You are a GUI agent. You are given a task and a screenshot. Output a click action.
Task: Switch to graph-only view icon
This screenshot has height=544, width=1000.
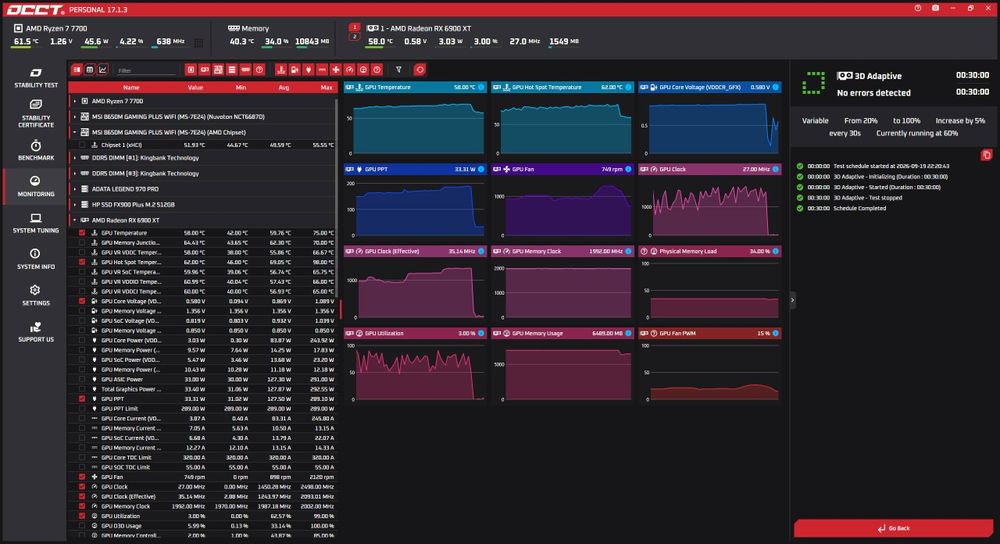point(103,70)
